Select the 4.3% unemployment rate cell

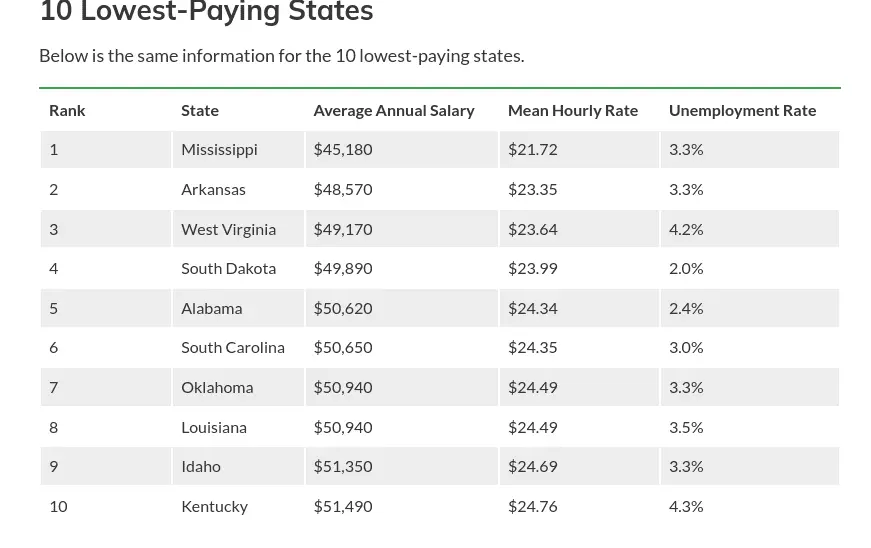(686, 506)
